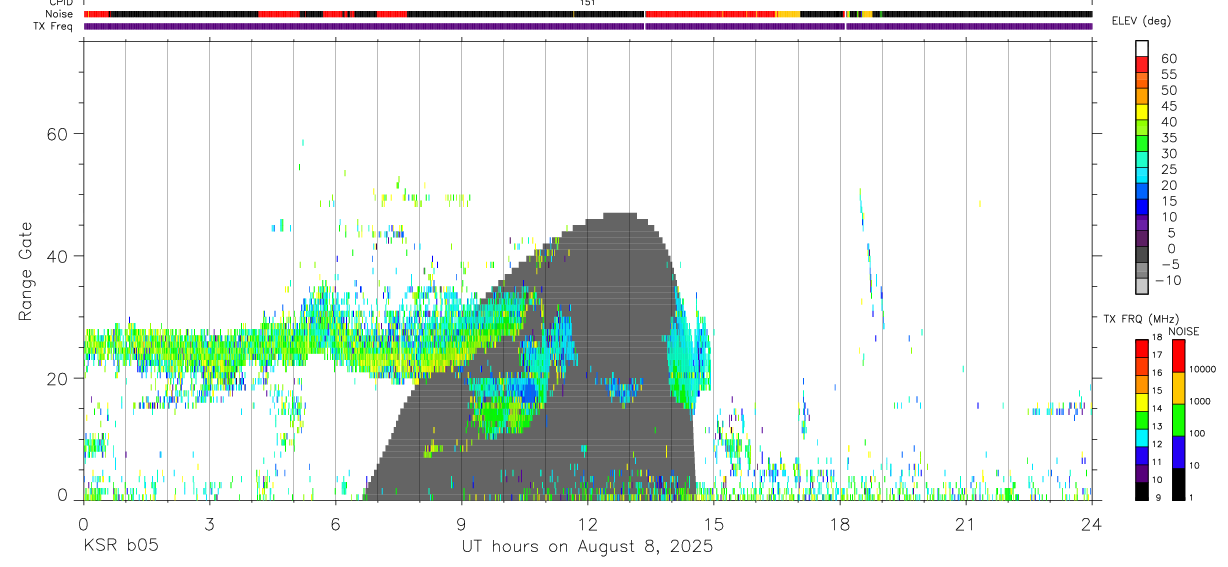Click the 'TX Freq' row label at top left
This screenshot has width=1228, height=567.
click(55, 25)
